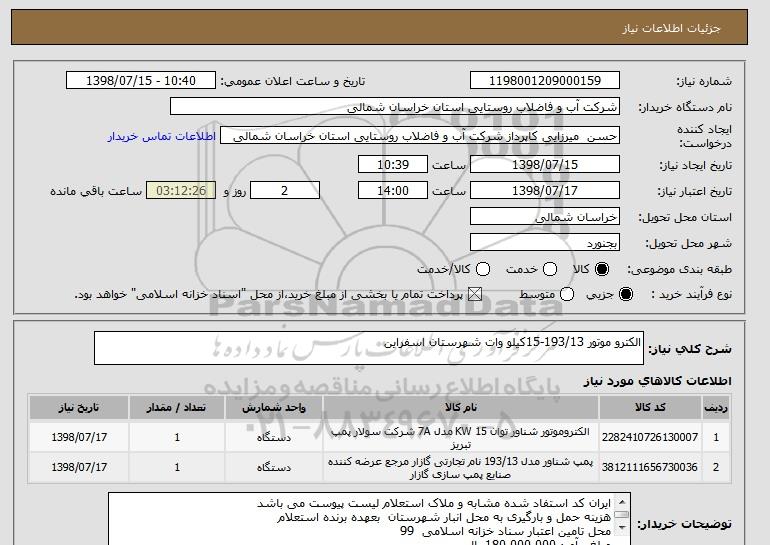Choose the متوسط purchase process option
Viewport: 770px width, 545px height.
point(567,294)
